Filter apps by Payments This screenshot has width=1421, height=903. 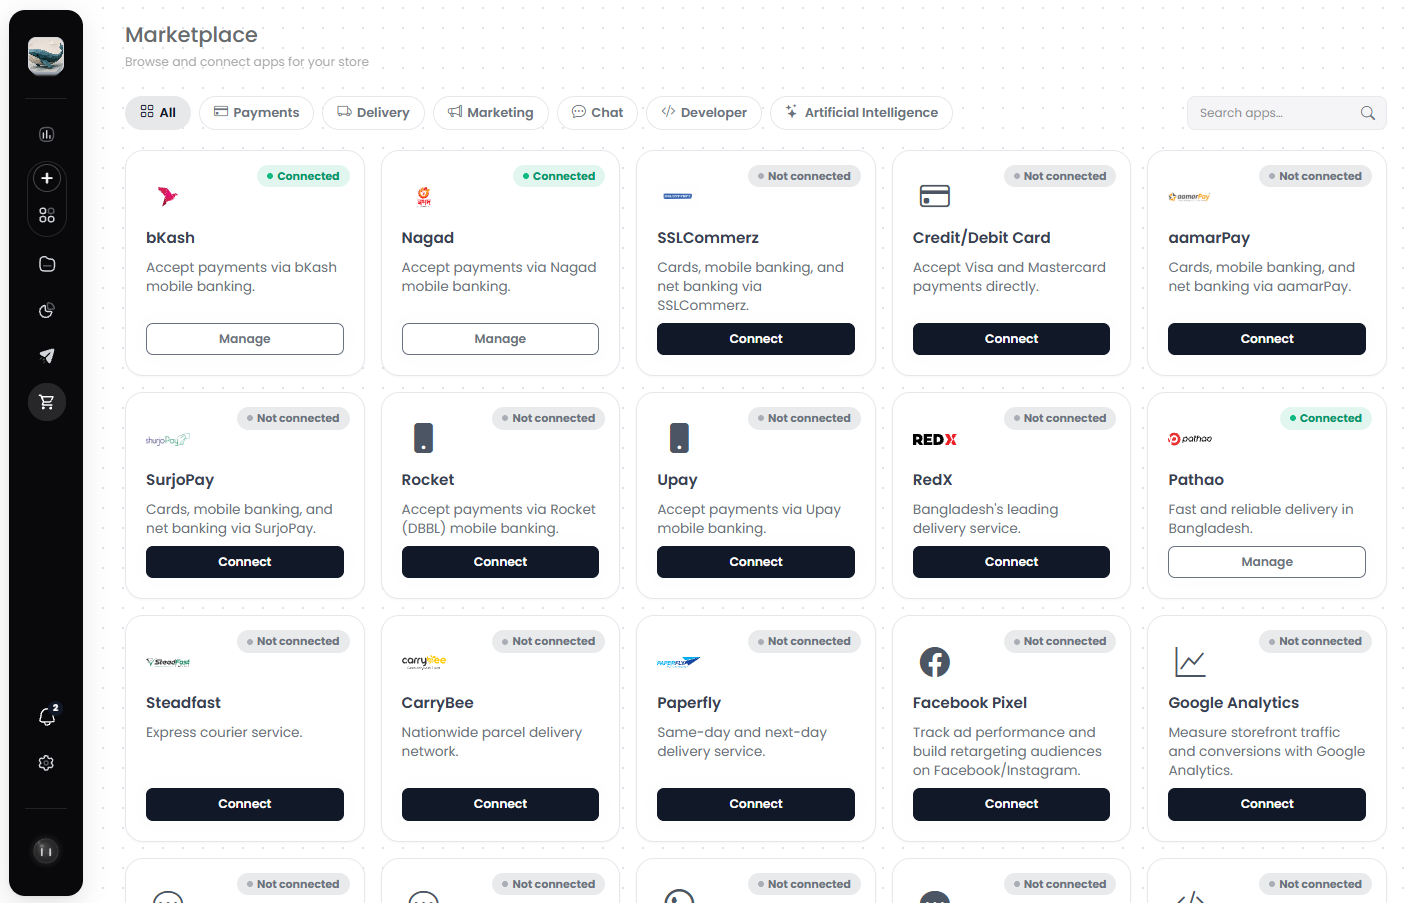[x=256, y=113]
